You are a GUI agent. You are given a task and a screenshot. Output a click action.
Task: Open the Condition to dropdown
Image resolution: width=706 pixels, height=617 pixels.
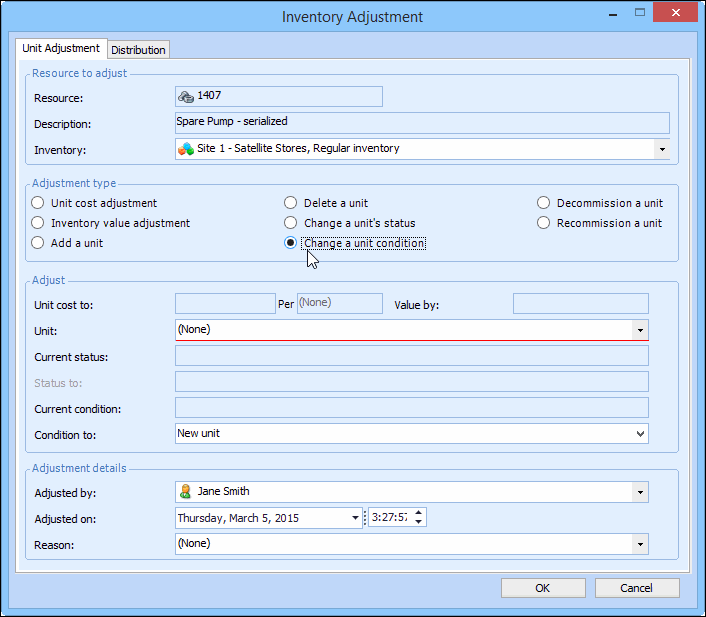[639, 434]
